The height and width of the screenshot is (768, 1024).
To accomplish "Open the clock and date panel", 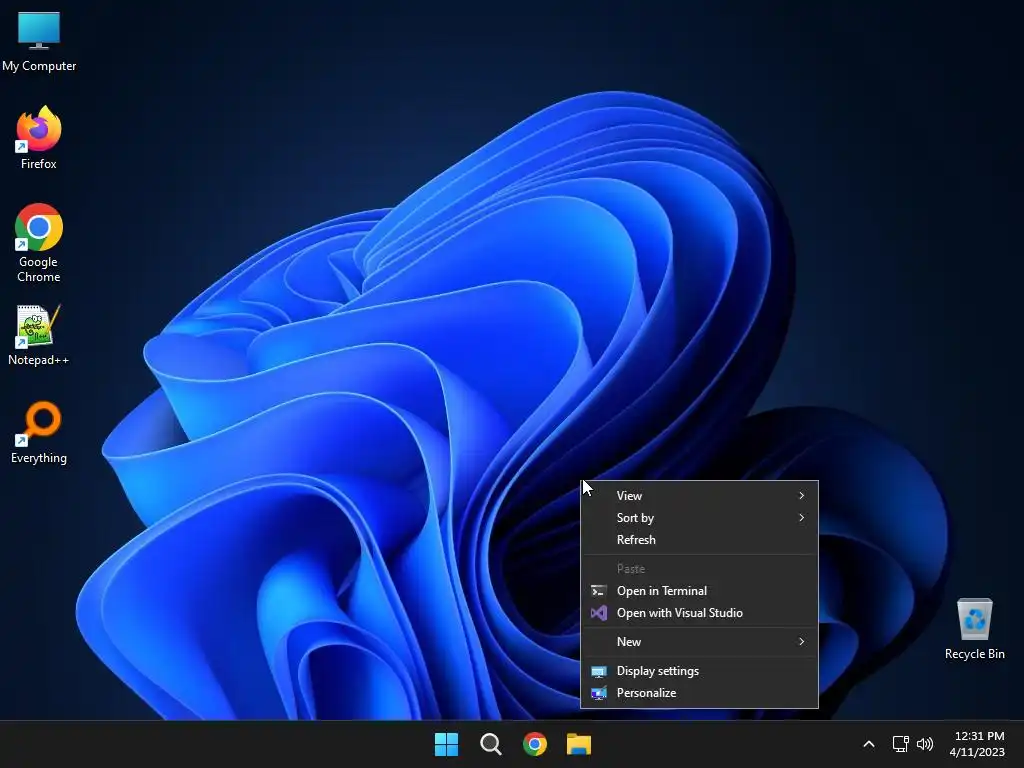I will pos(977,744).
